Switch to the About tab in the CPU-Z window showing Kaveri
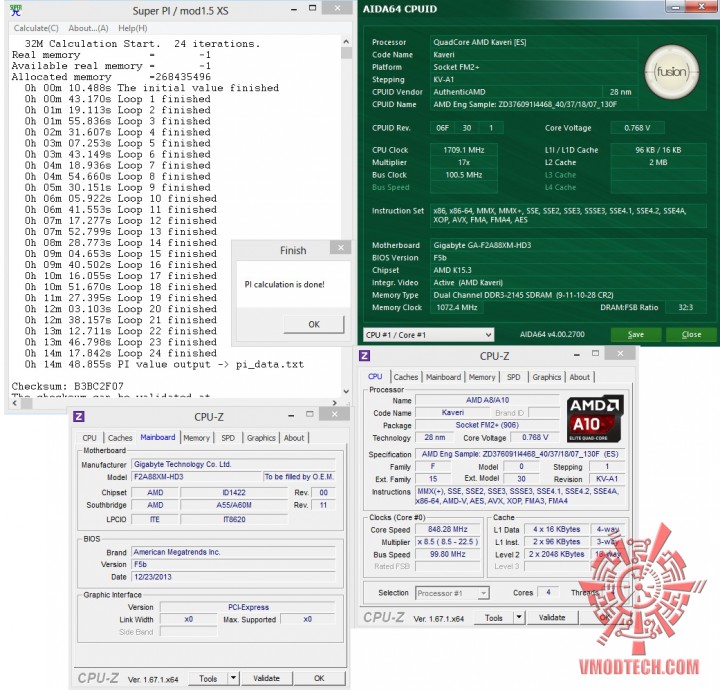The width and height of the screenshot is (720, 690). [579, 377]
